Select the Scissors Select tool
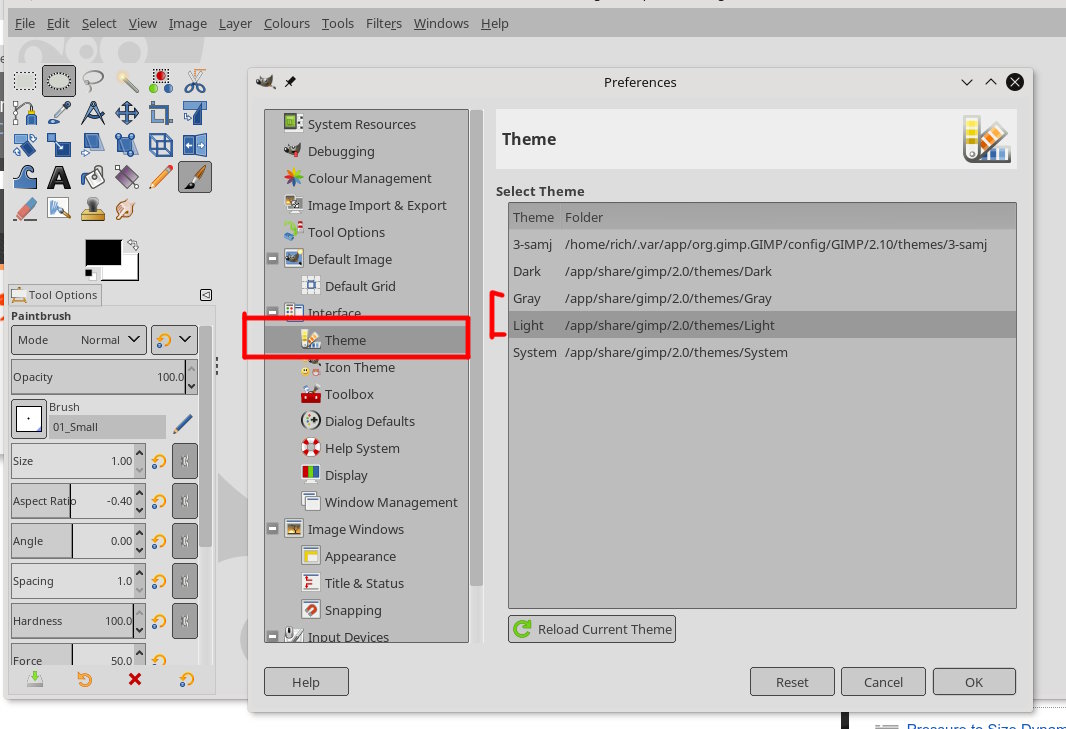 click(195, 82)
